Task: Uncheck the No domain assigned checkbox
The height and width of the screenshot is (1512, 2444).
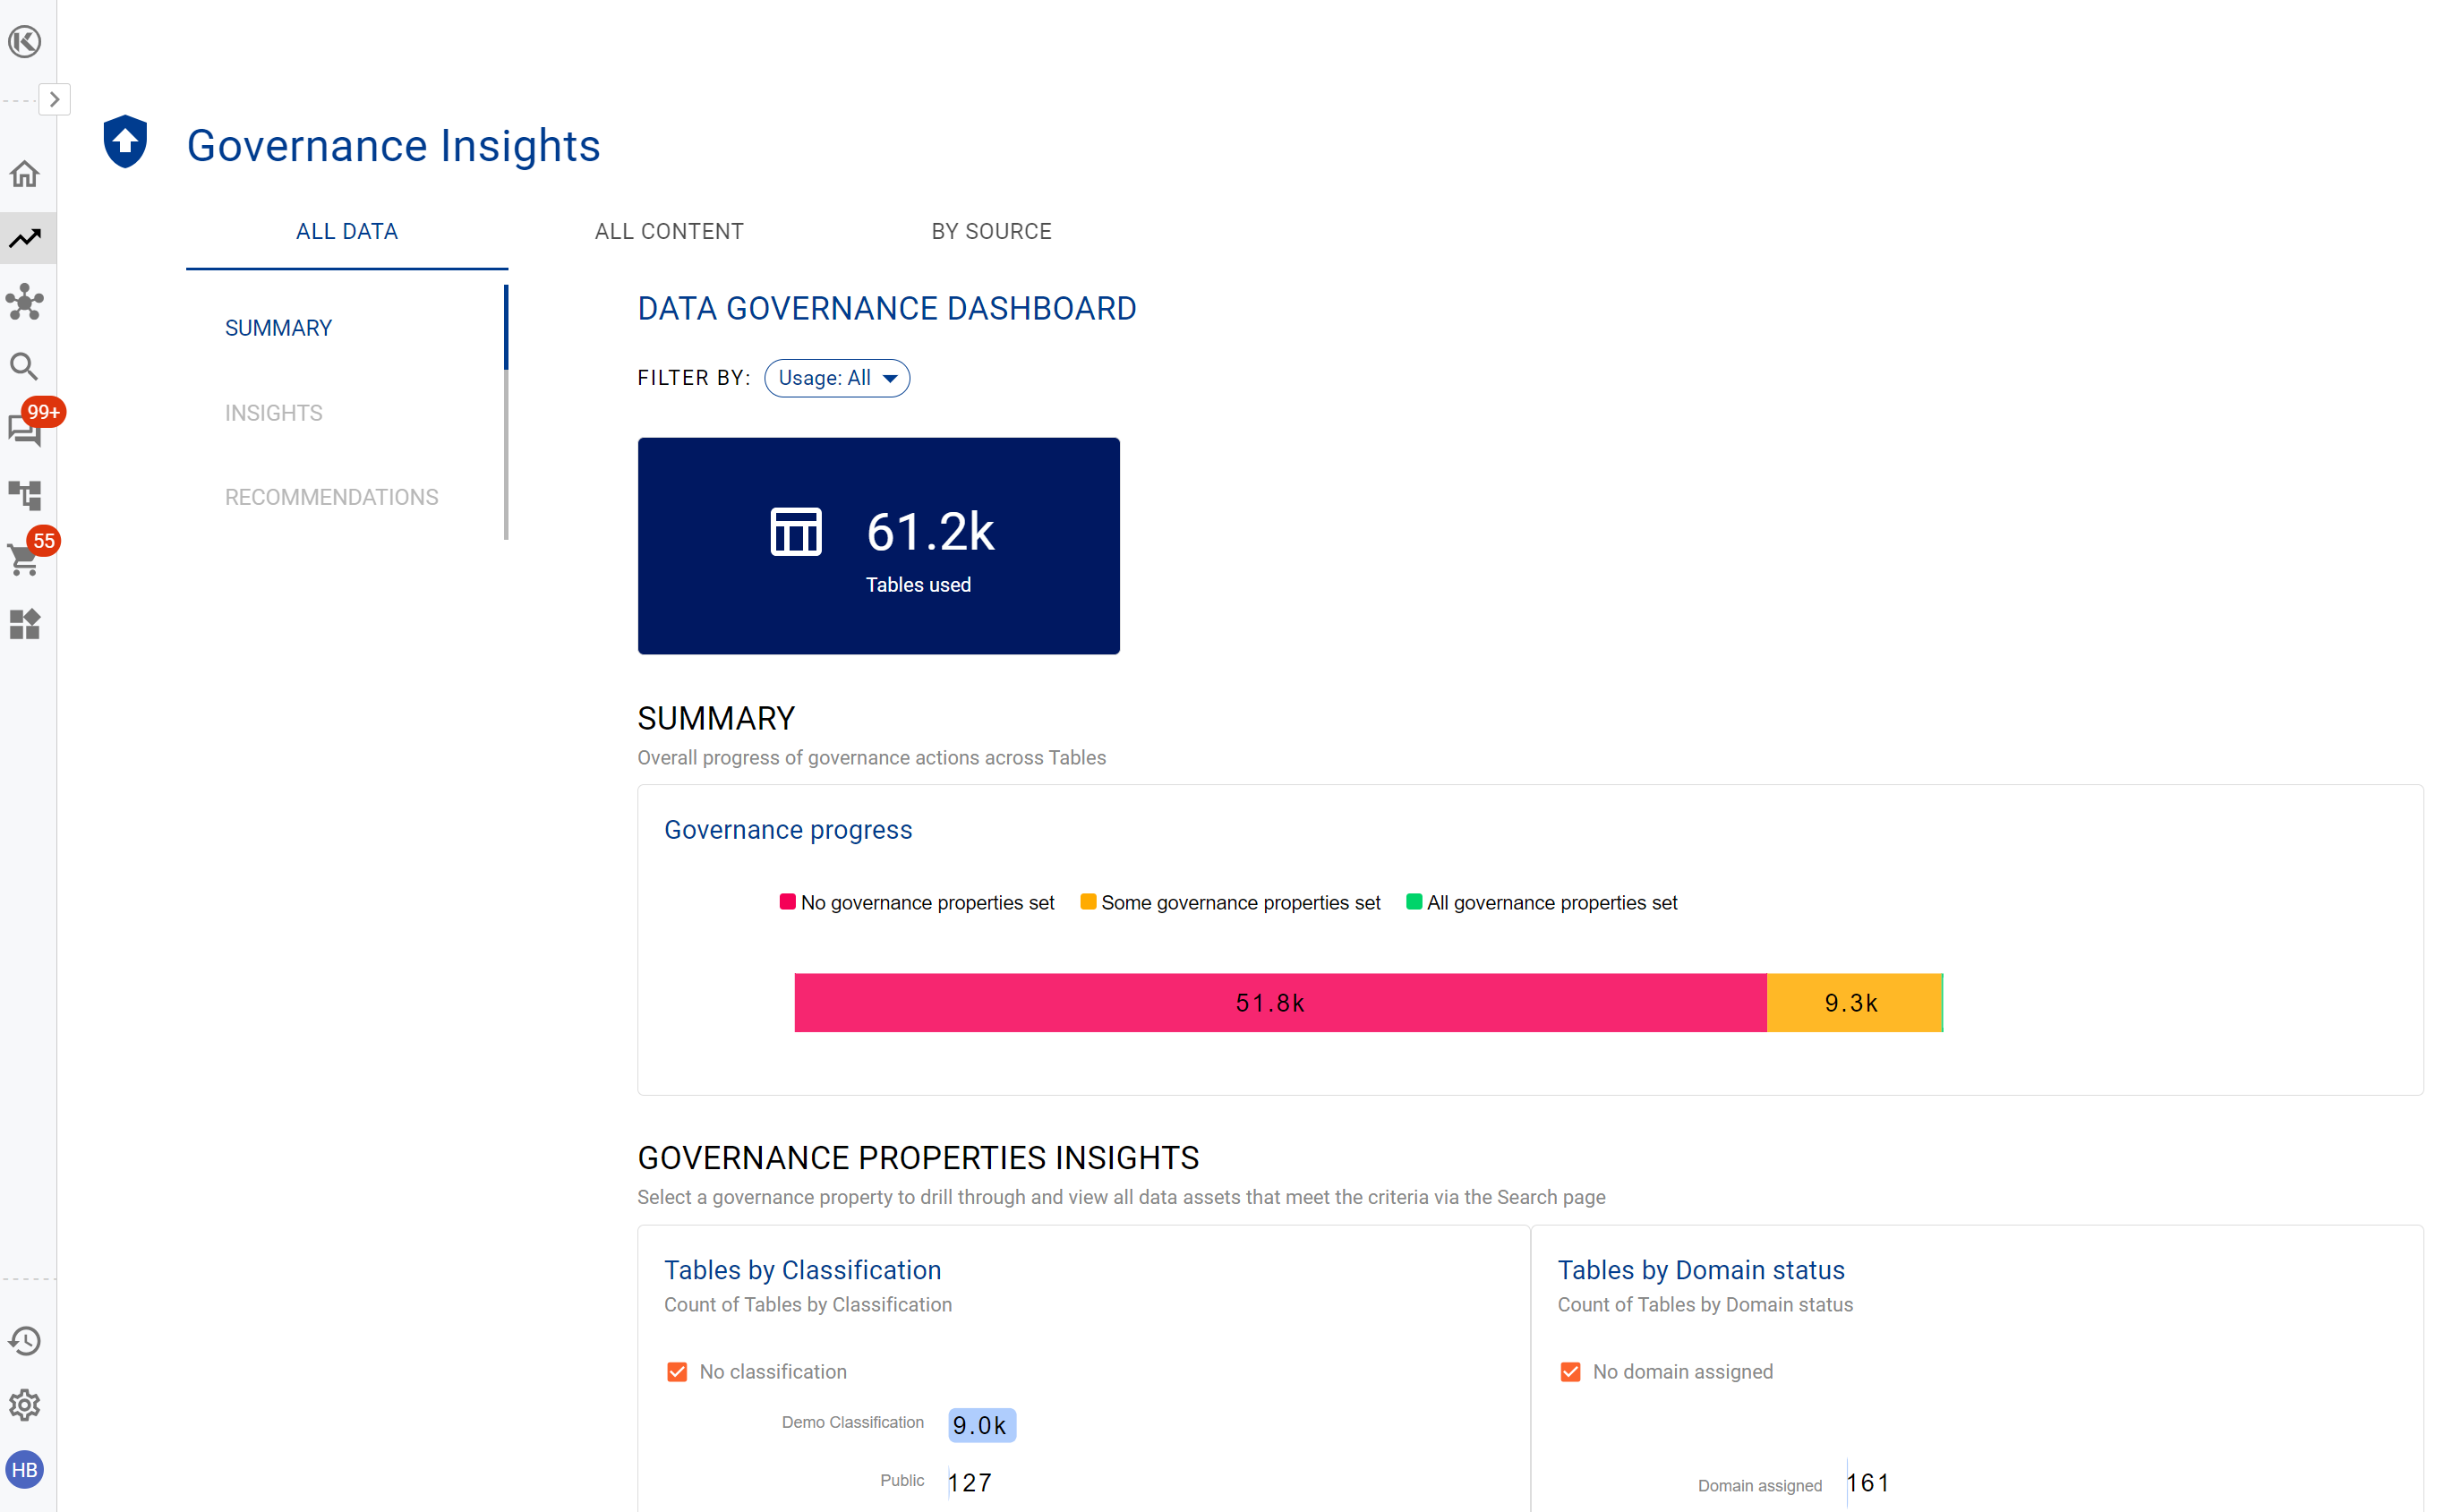Action: pyautogui.click(x=1570, y=1372)
